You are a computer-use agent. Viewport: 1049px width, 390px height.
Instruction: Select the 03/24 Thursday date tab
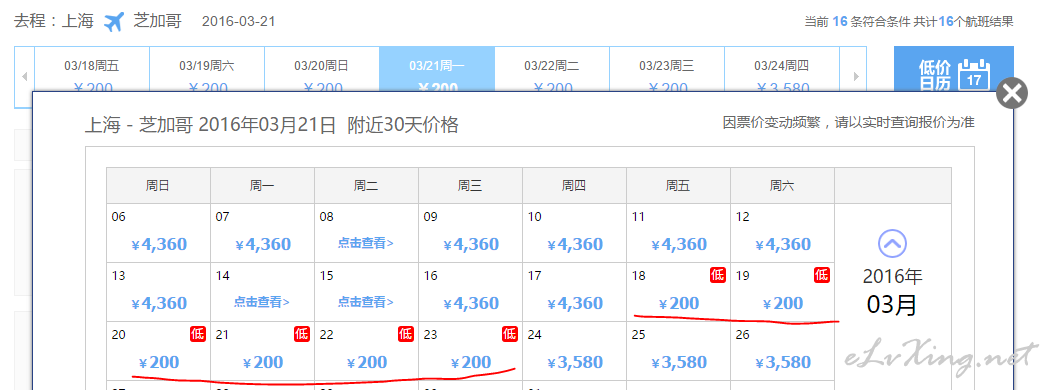[782, 69]
